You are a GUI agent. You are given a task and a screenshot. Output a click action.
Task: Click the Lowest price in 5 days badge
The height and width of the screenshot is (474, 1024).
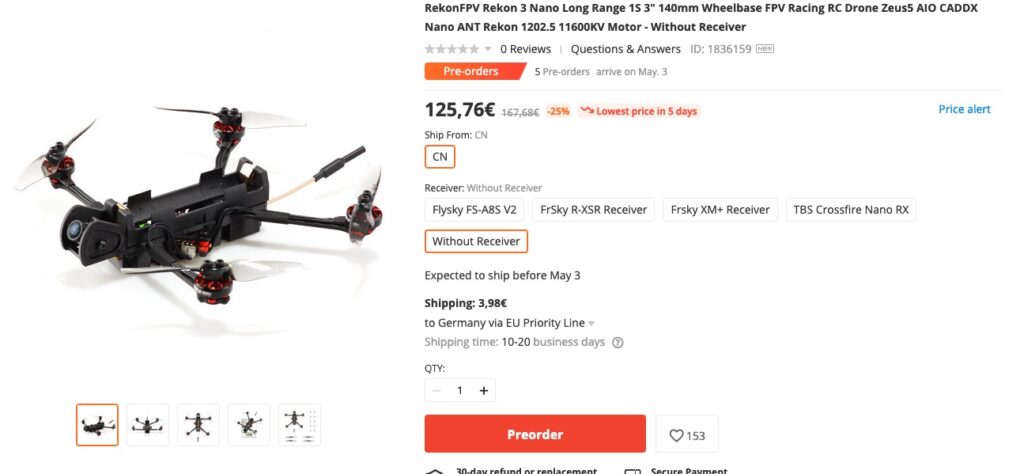pyautogui.click(x=639, y=111)
